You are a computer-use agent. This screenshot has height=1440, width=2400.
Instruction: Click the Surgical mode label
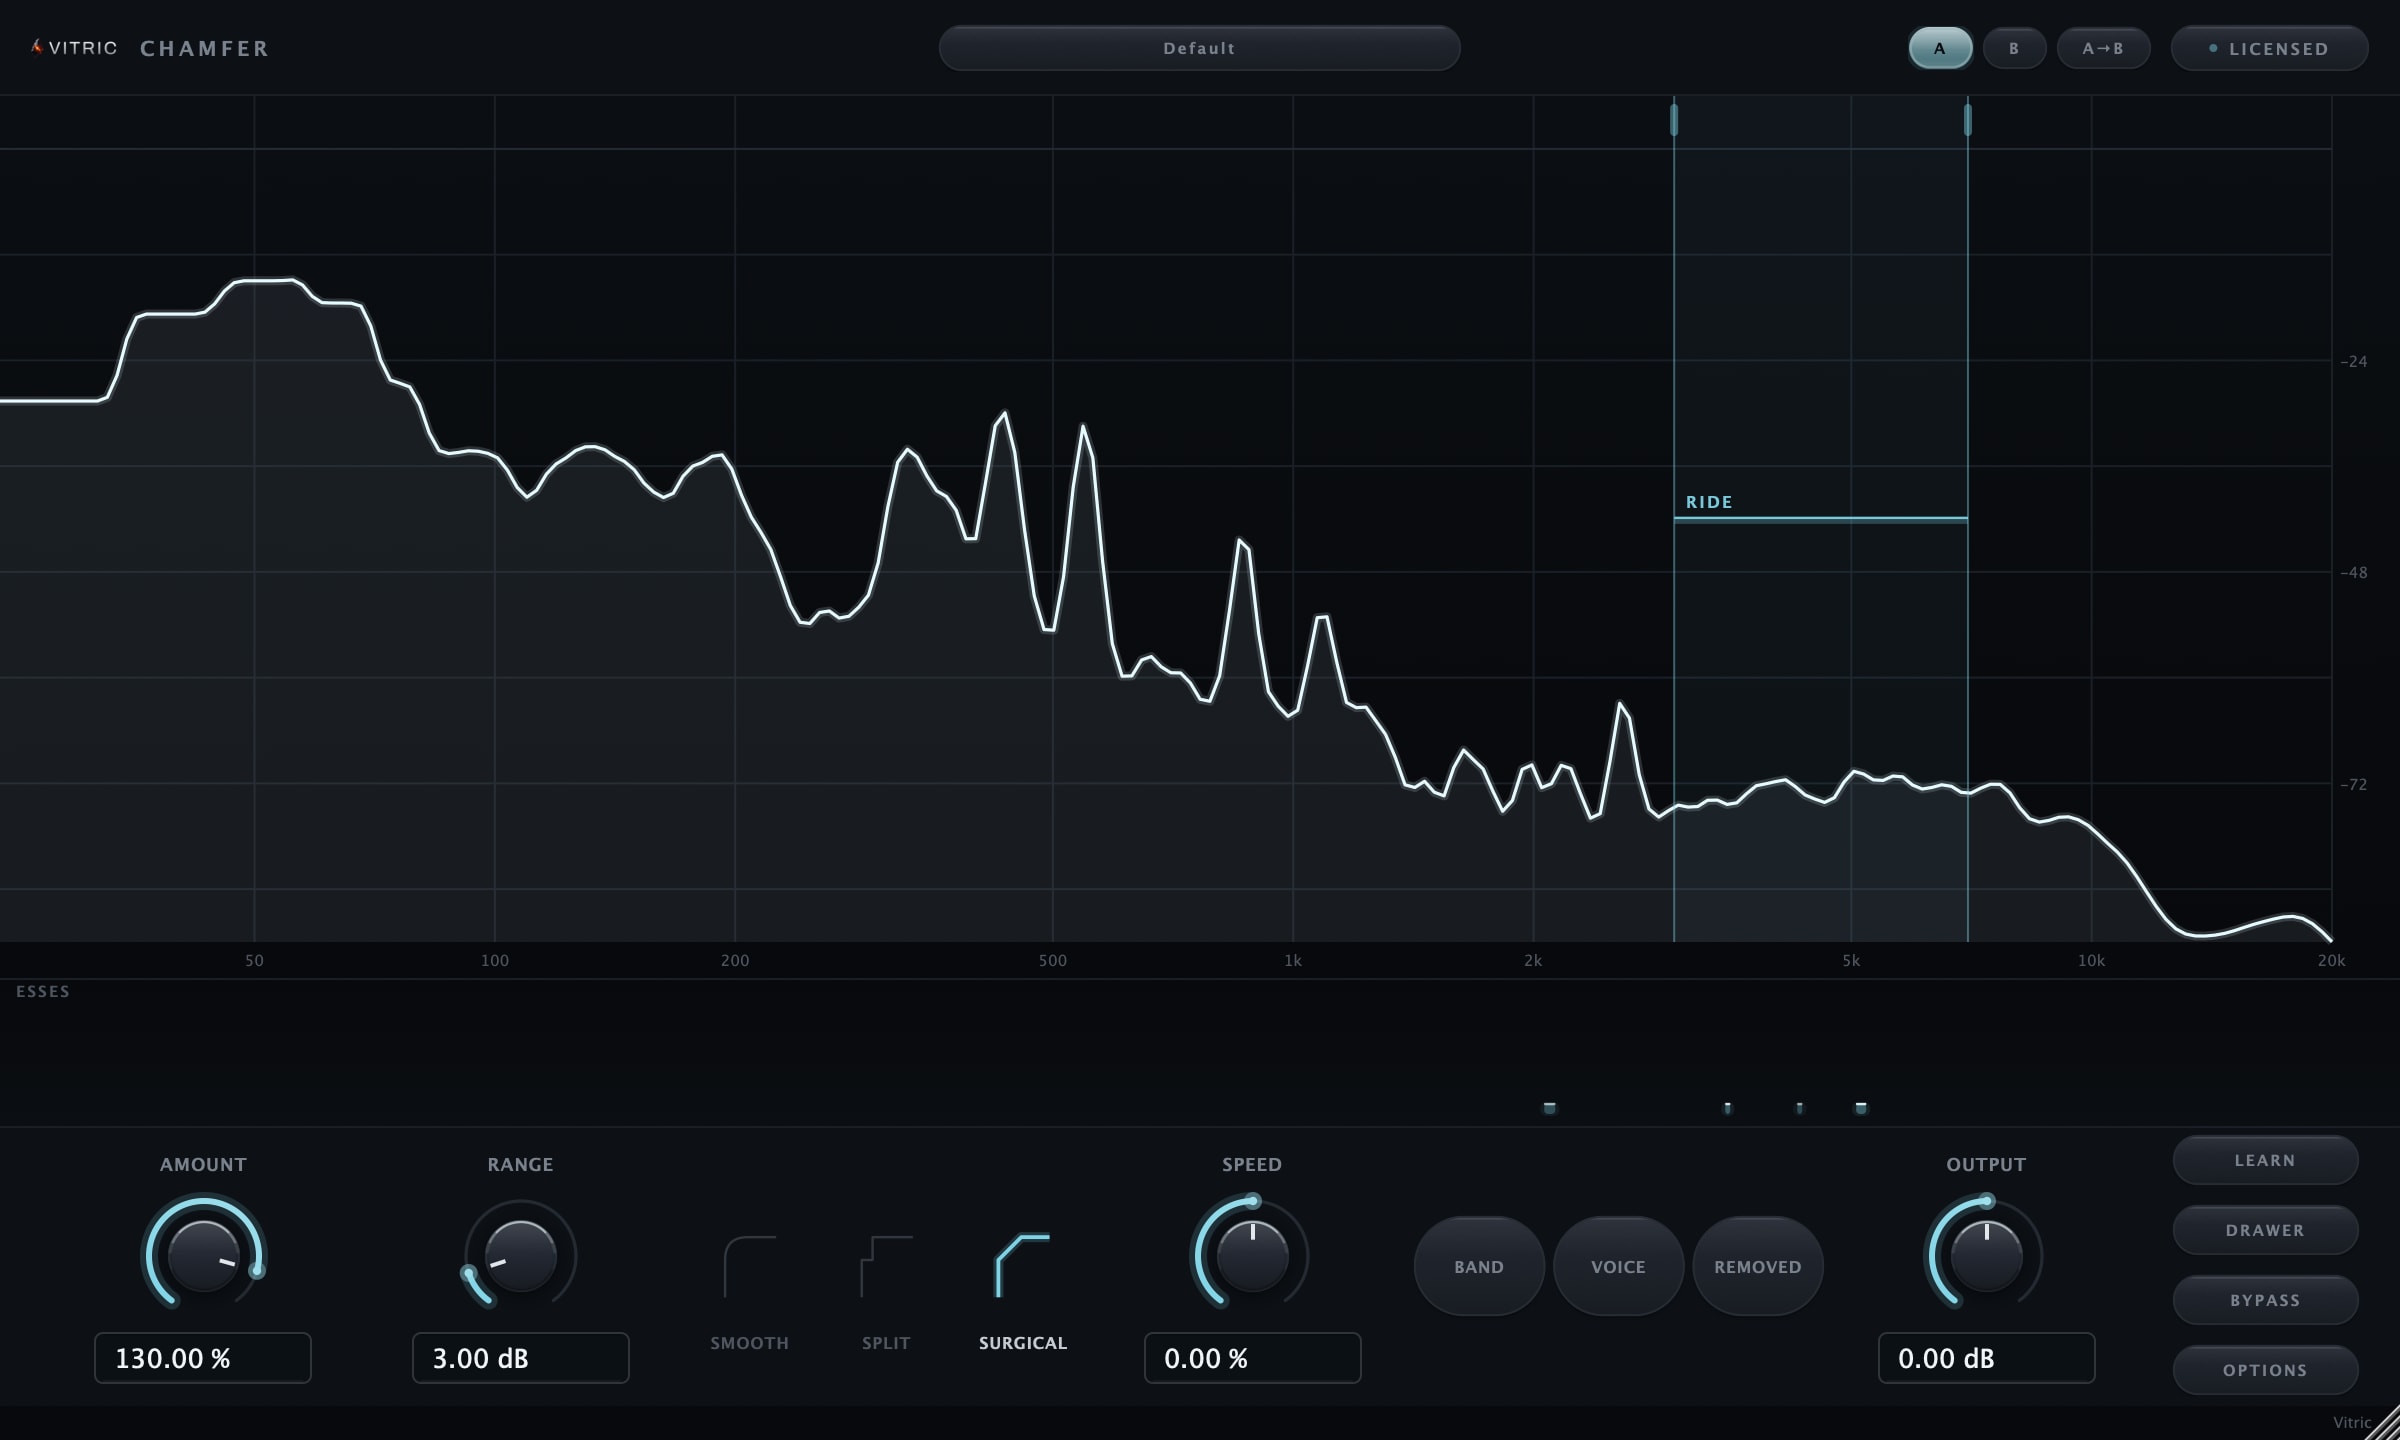[1022, 1343]
